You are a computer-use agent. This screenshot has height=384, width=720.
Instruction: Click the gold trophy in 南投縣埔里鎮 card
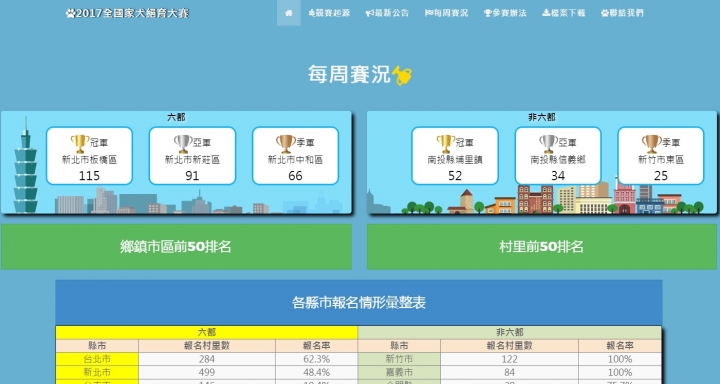445,143
